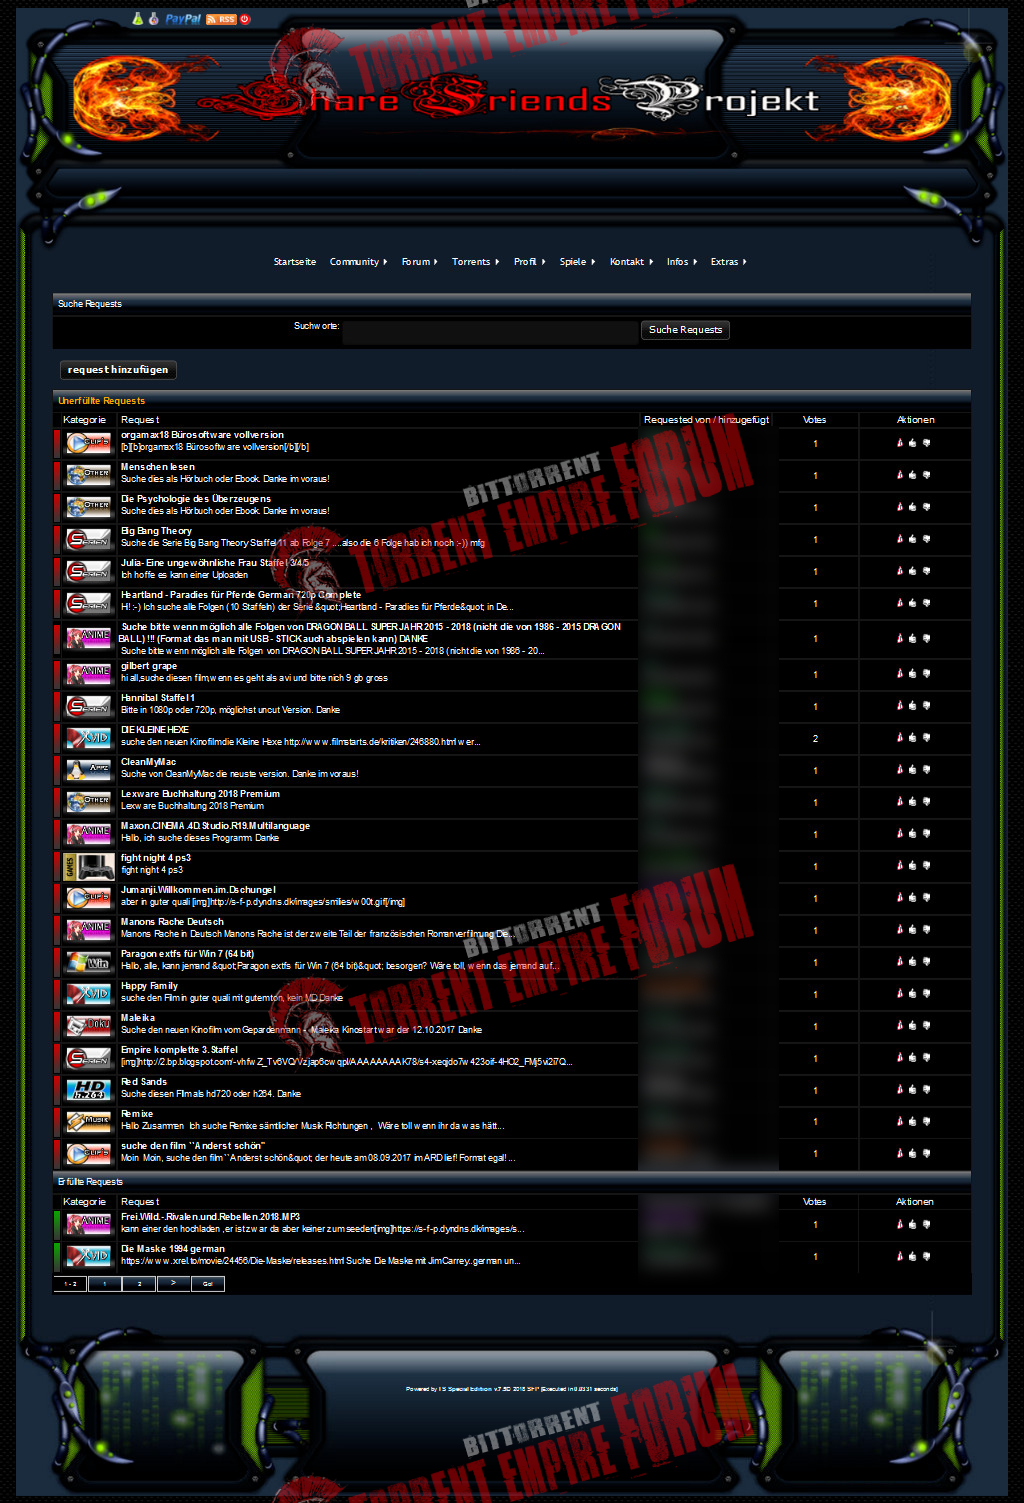Open the Empire komplette 3.Staffel request
The image size is (1024, 1503).
tap(179, 1050)
